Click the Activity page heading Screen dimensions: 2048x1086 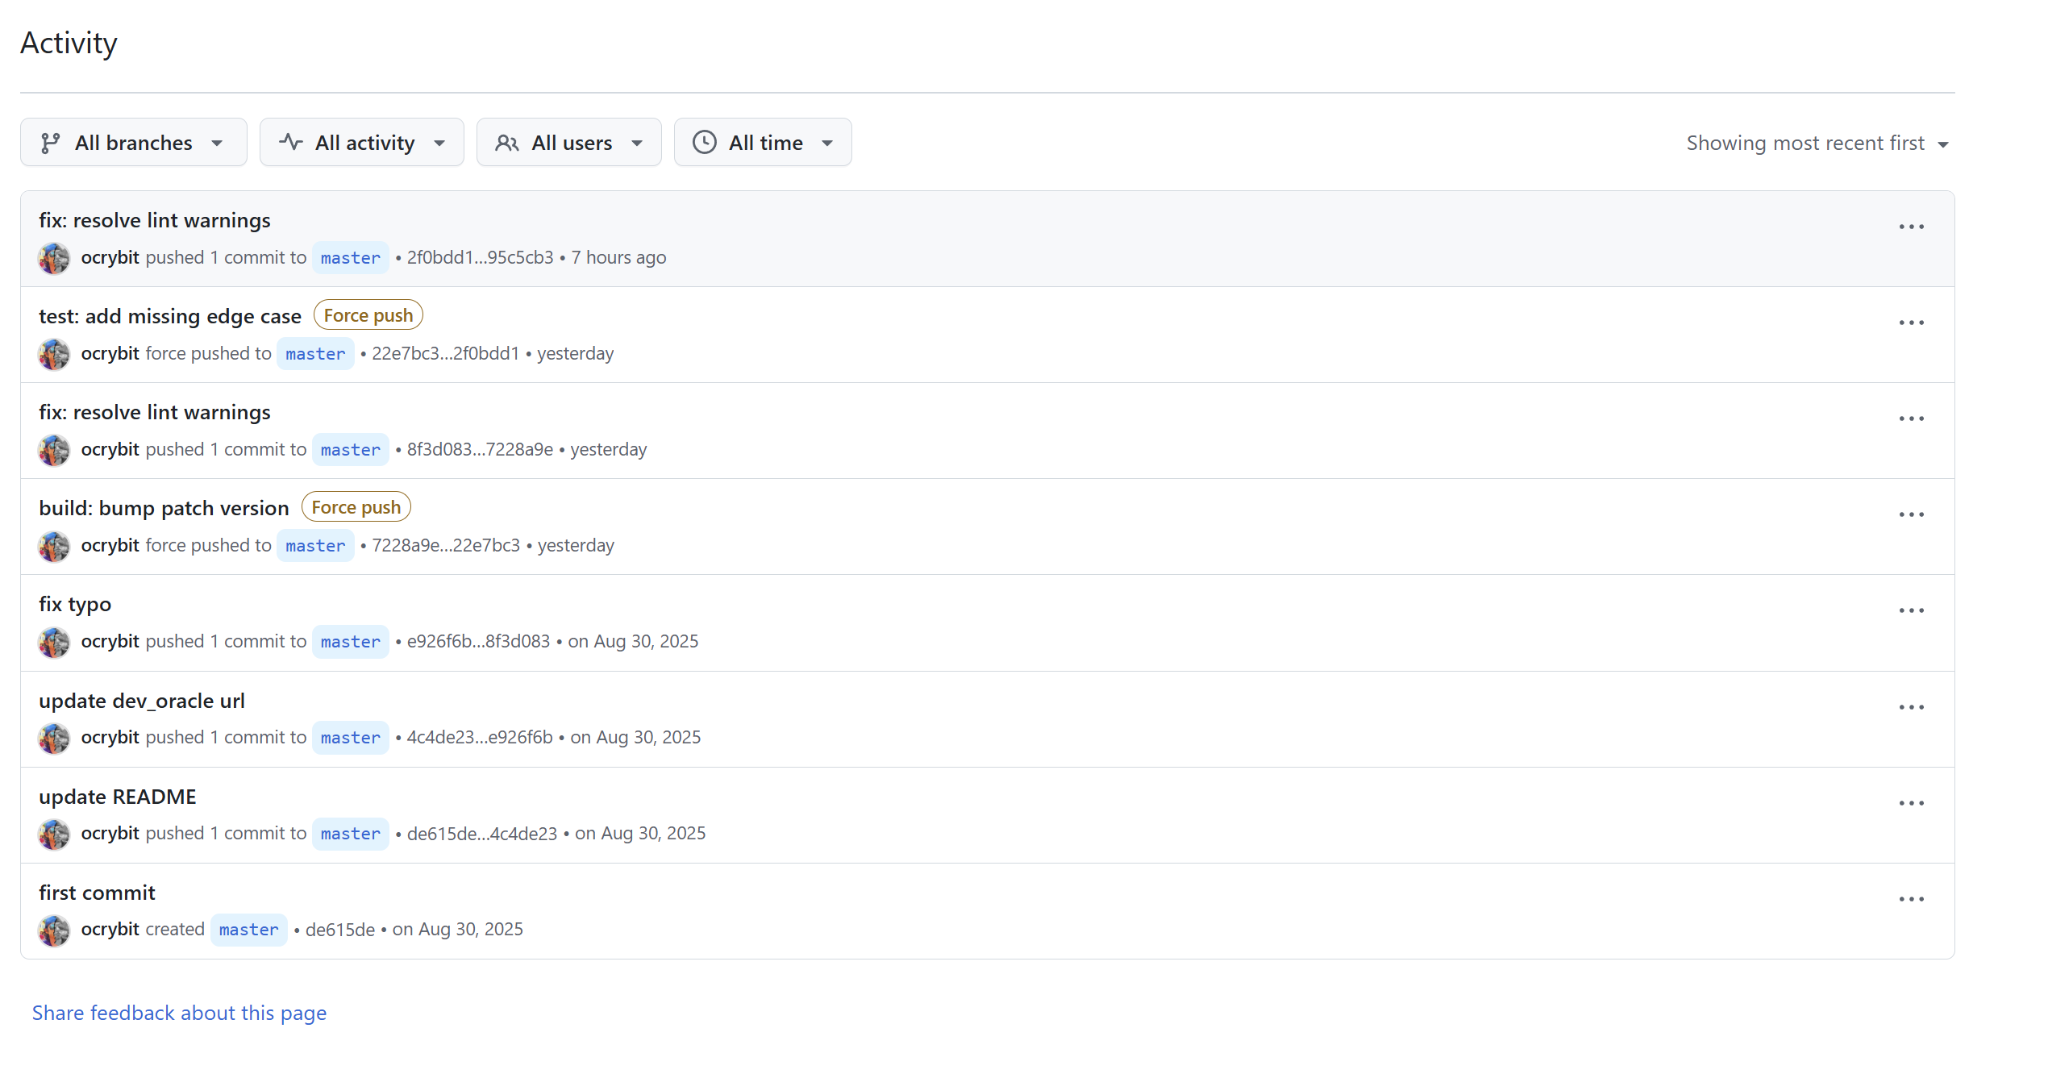point(69,43)
